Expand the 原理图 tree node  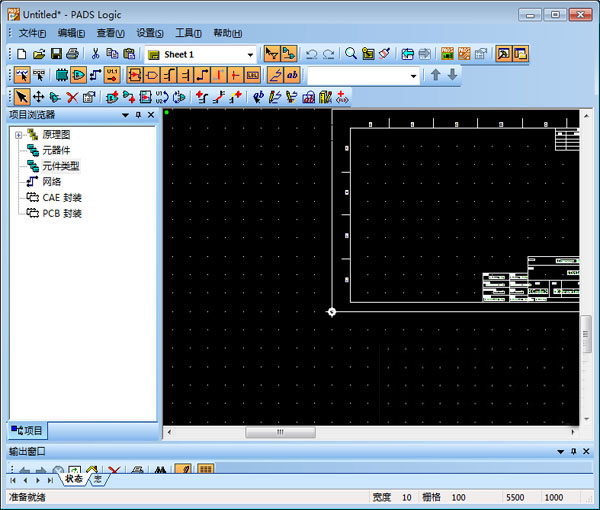18,135
